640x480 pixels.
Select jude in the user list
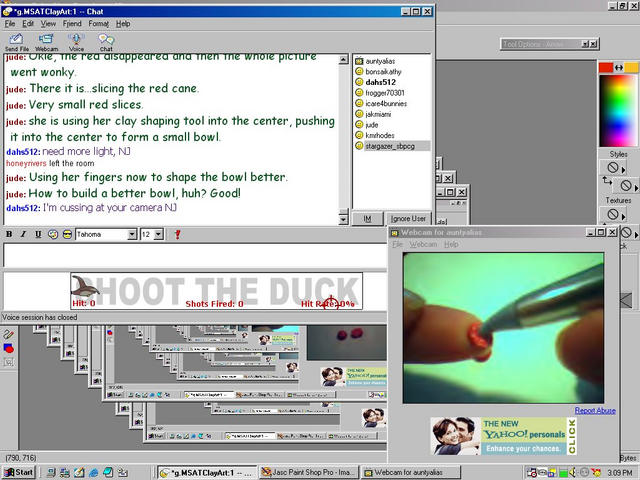tap(371, 125)
